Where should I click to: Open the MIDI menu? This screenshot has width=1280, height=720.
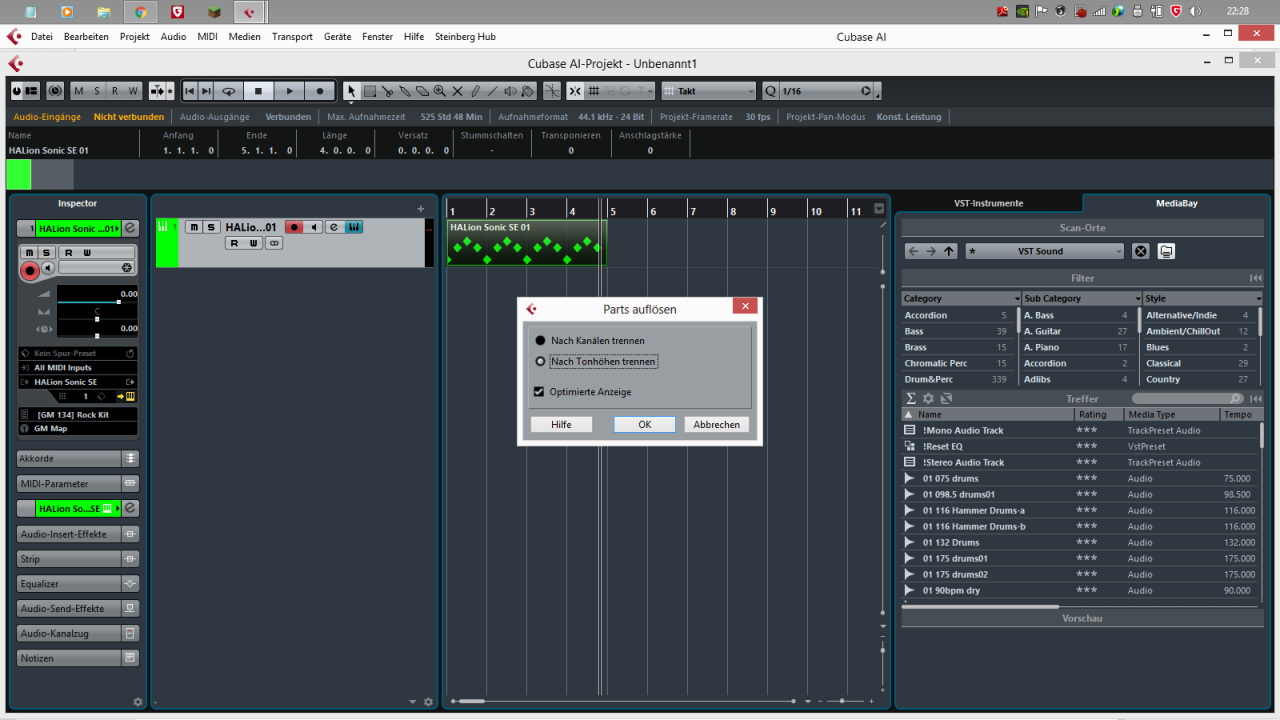coord(208,37)
